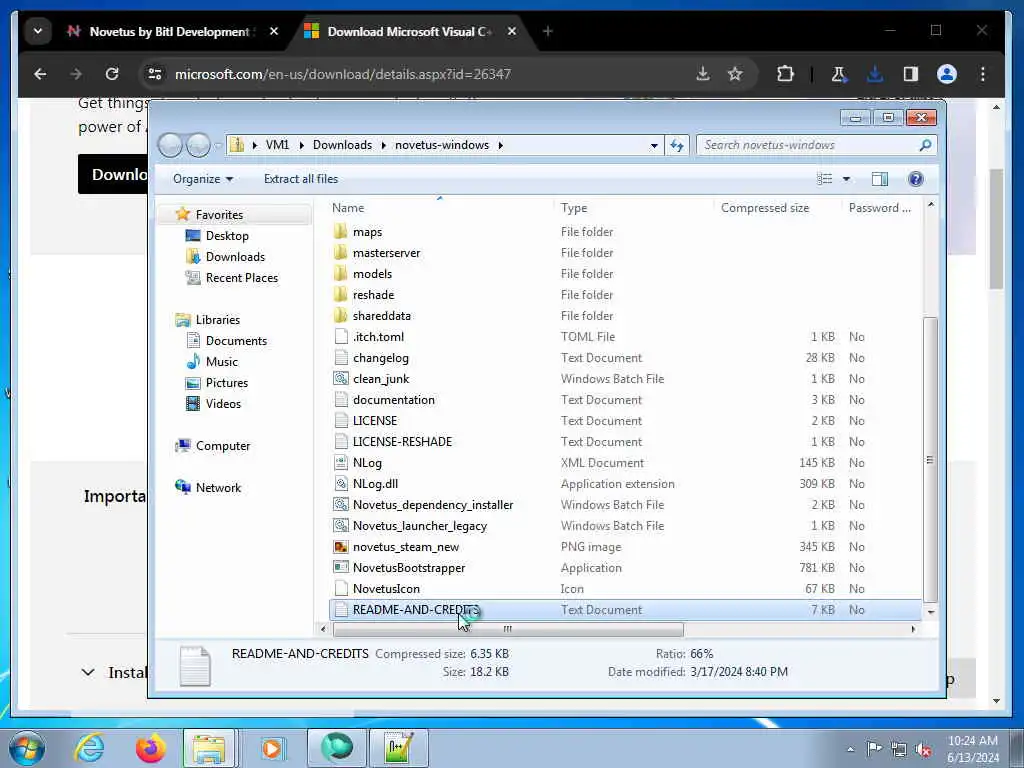Click the microsoft.com address bar URL
1024x768 pixels.
(343, 74)
